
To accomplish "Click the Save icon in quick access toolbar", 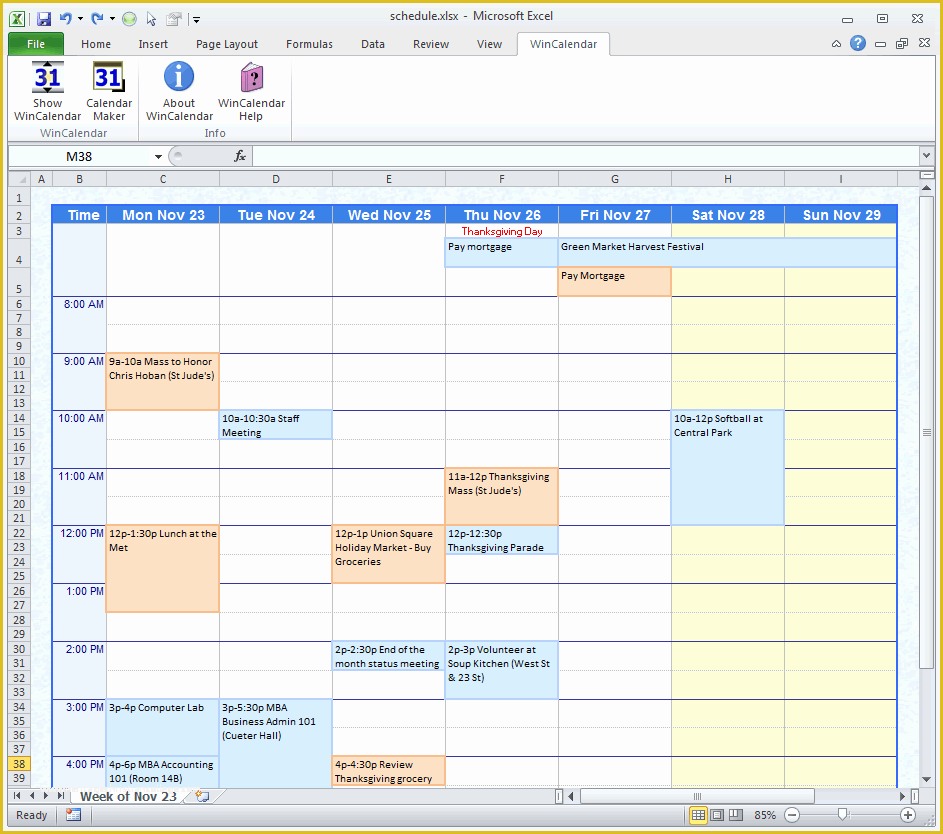I will 43,19.
